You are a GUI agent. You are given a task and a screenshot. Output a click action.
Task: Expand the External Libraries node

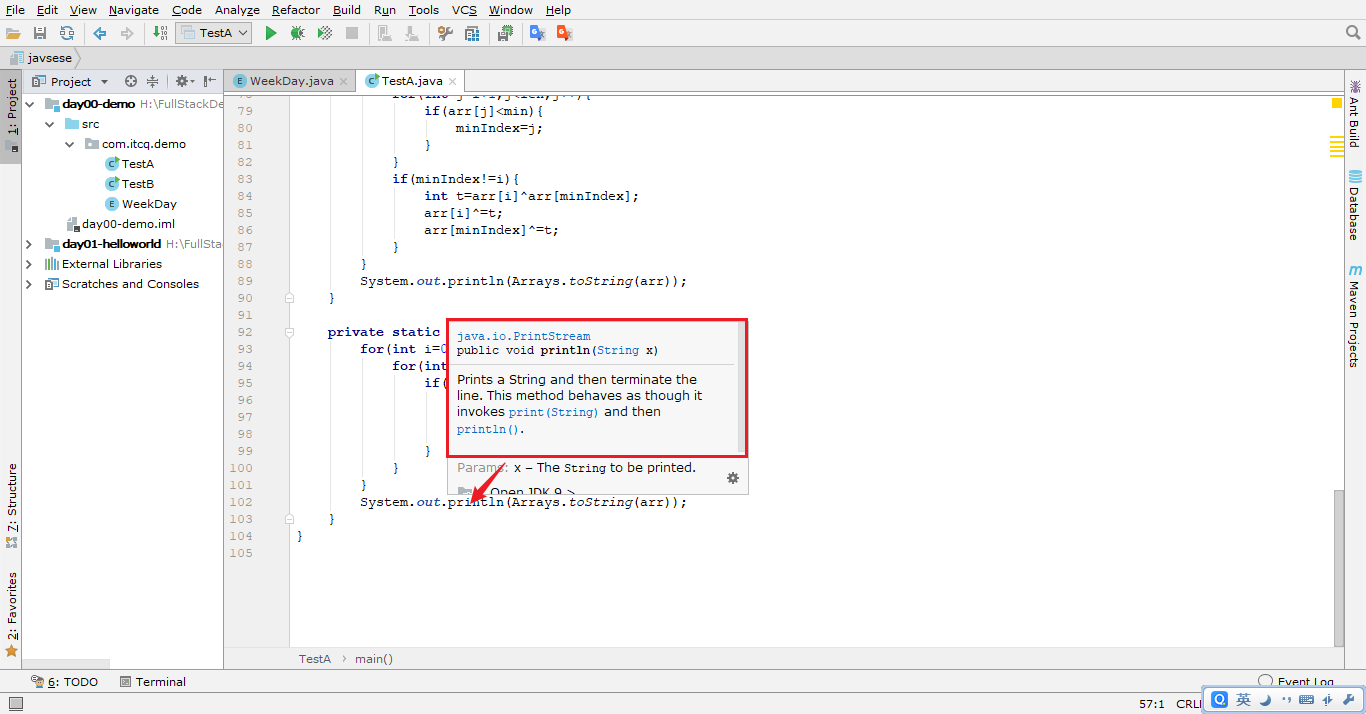tap(29, 264)
